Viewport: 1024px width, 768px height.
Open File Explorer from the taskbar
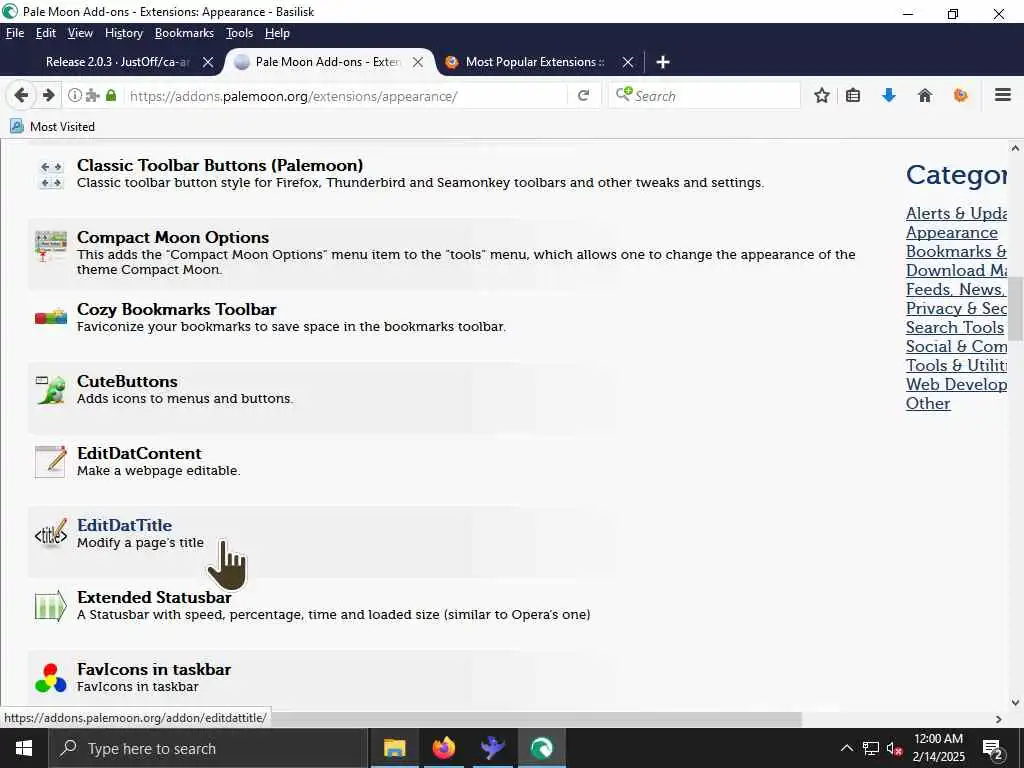click(394, 748)
